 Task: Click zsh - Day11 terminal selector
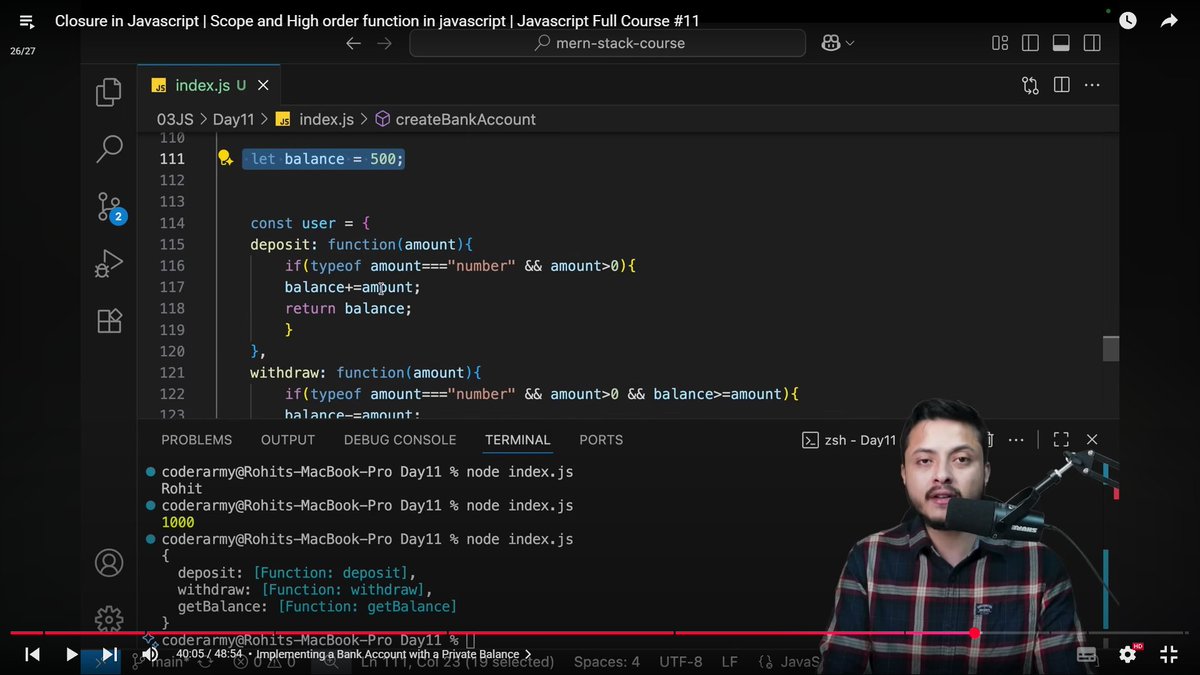[849, 440]
